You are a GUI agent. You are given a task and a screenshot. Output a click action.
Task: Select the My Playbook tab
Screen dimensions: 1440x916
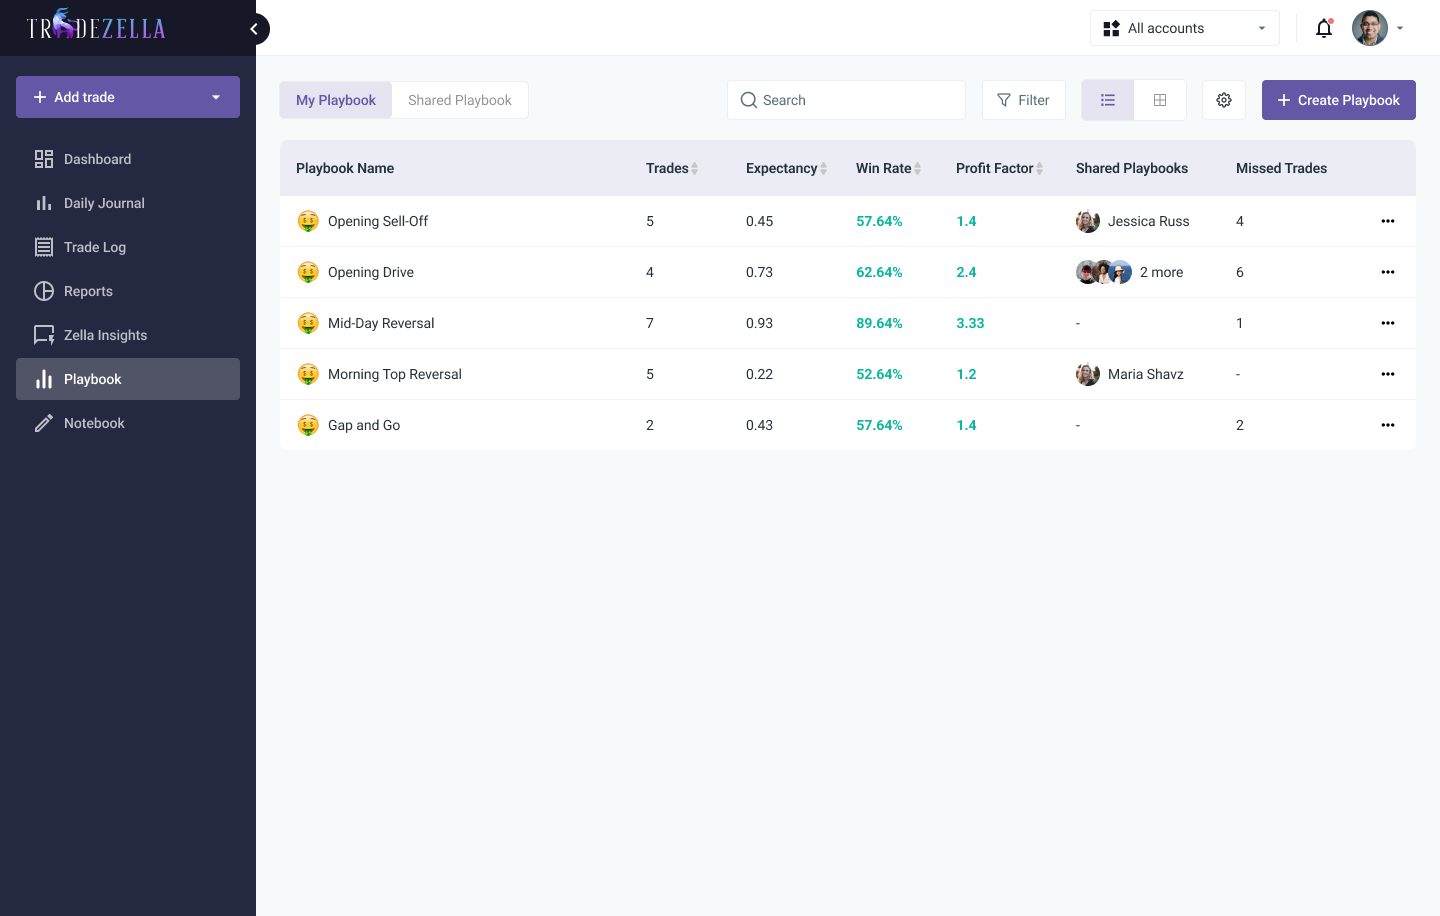(x=335, y=99)
